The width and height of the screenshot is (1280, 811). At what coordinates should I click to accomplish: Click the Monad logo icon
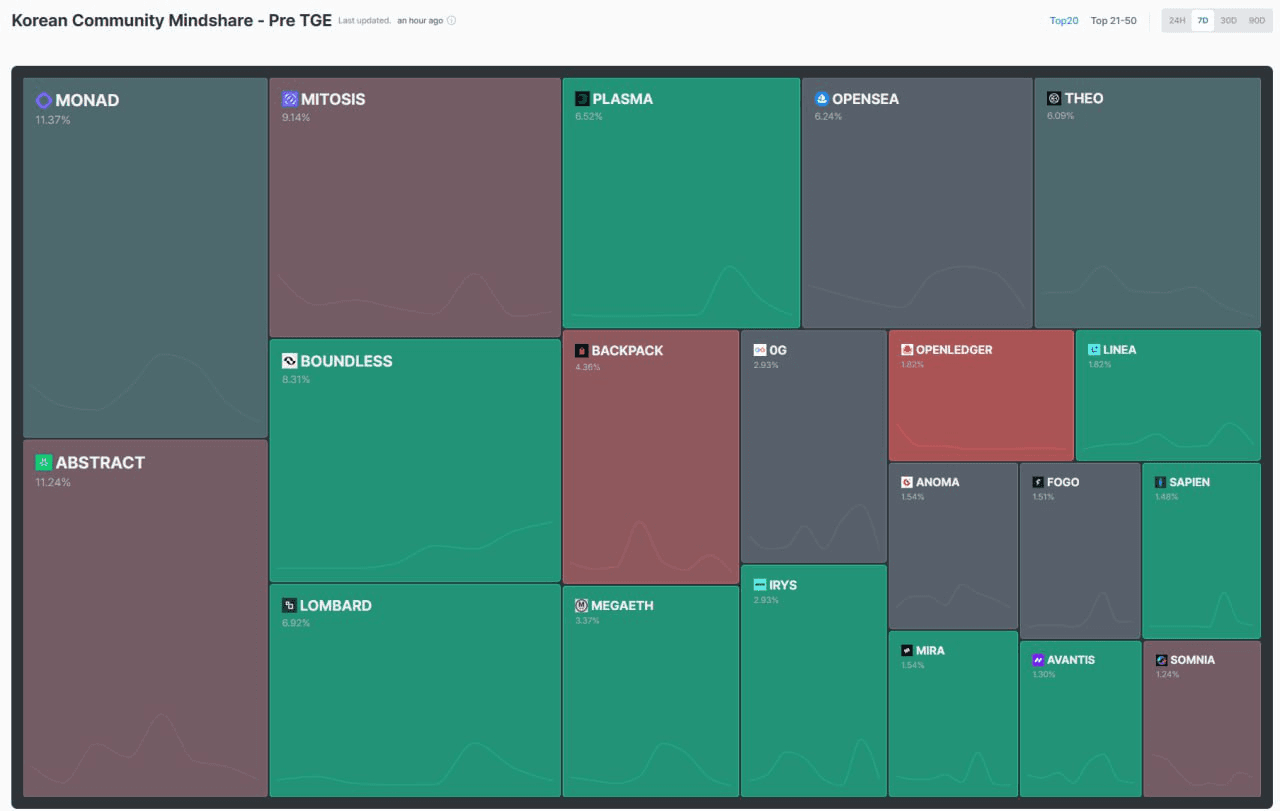pyautogui.click(x=43, y=100)
